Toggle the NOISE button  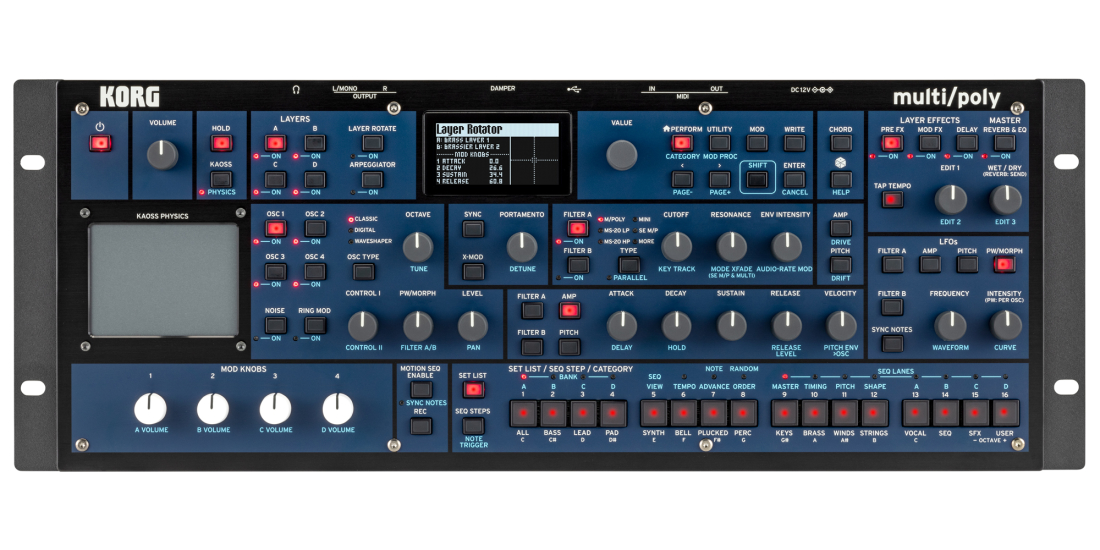[x=275, y=325]
